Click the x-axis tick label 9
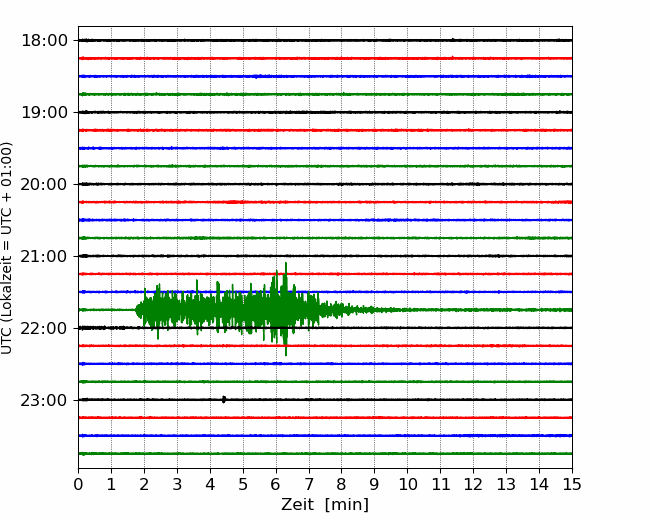 [x=375, y=484]
